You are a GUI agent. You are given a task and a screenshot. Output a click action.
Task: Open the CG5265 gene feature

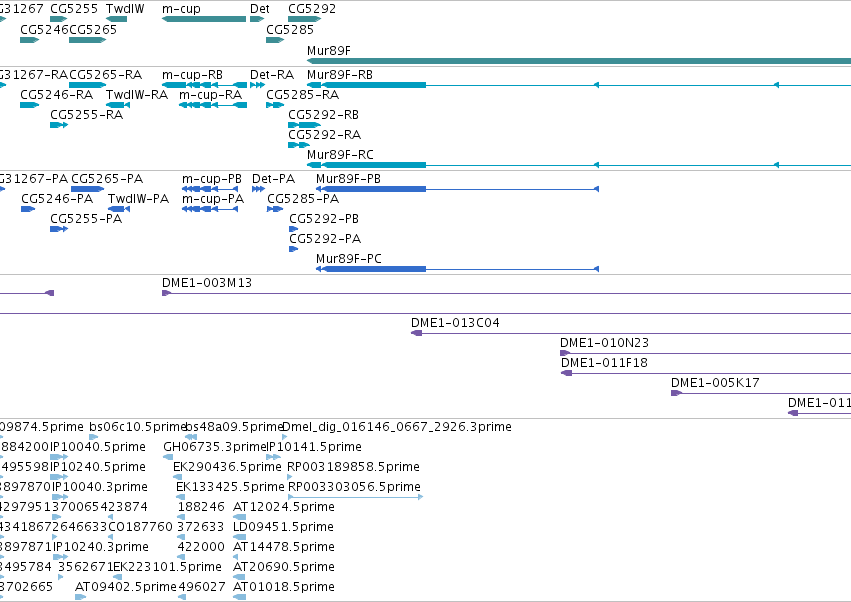tap(87, 40)
